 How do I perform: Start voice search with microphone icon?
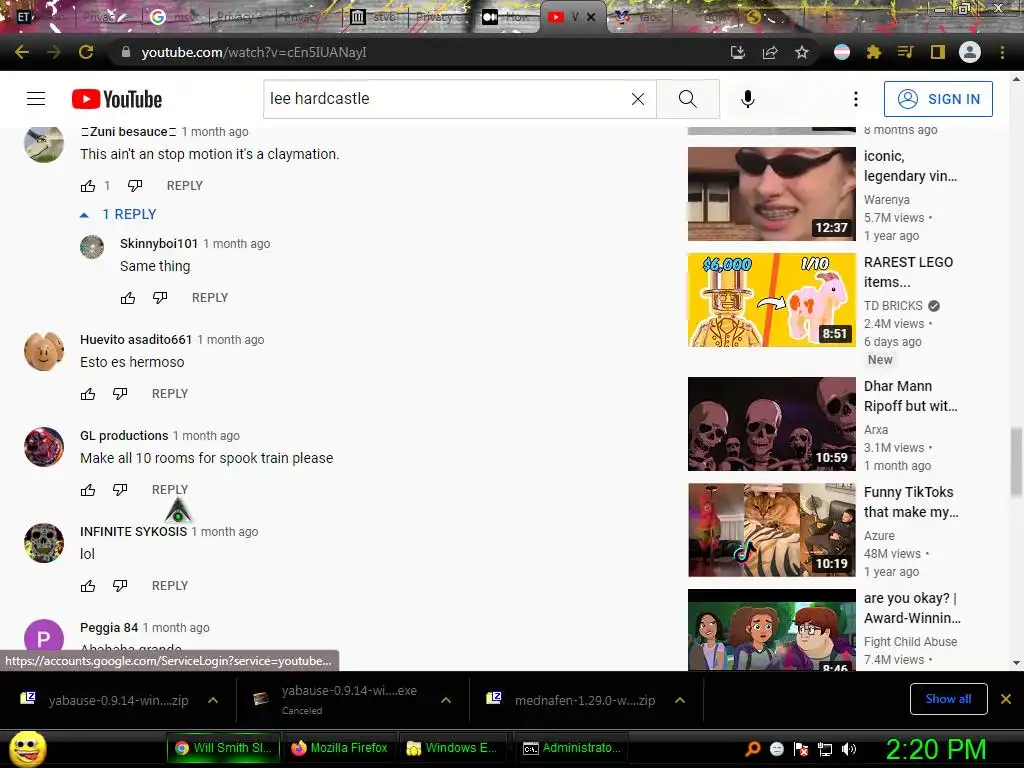748,99
